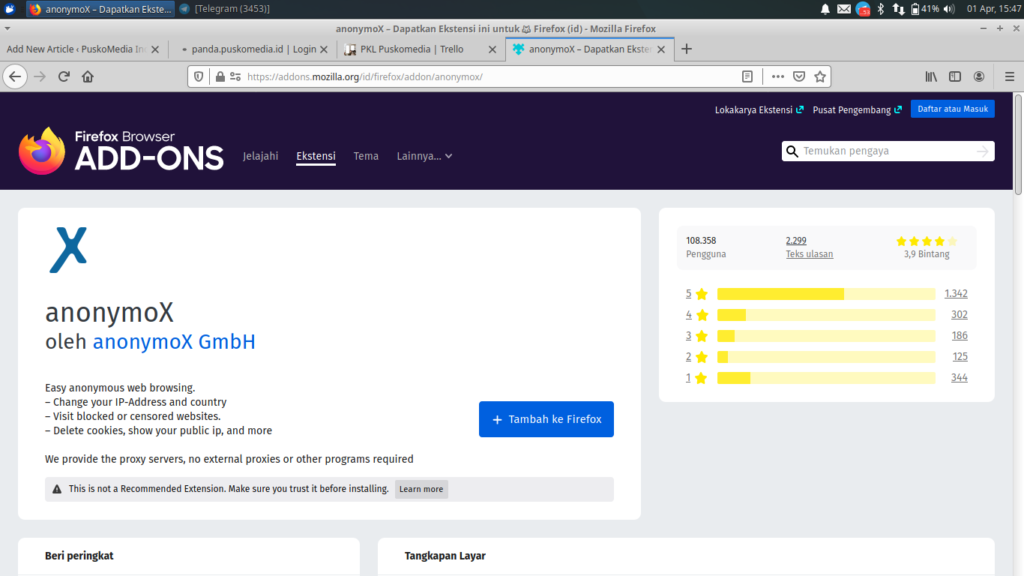Click the search magnifier icon

point(792,152)
